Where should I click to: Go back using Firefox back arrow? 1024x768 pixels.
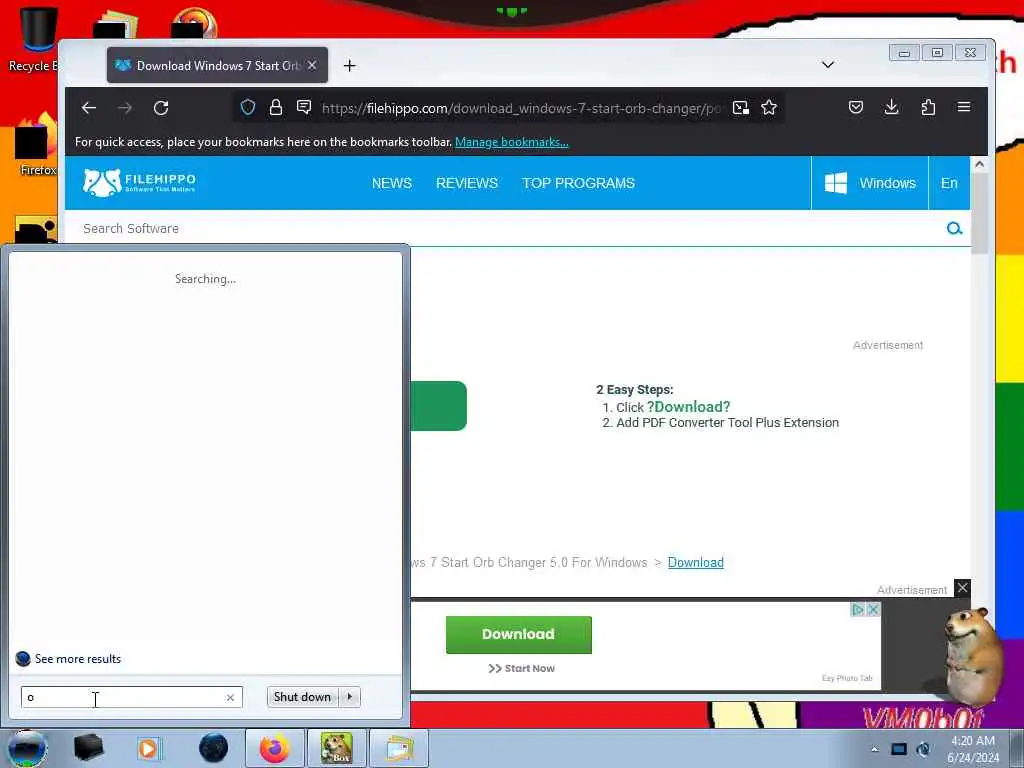89,108
